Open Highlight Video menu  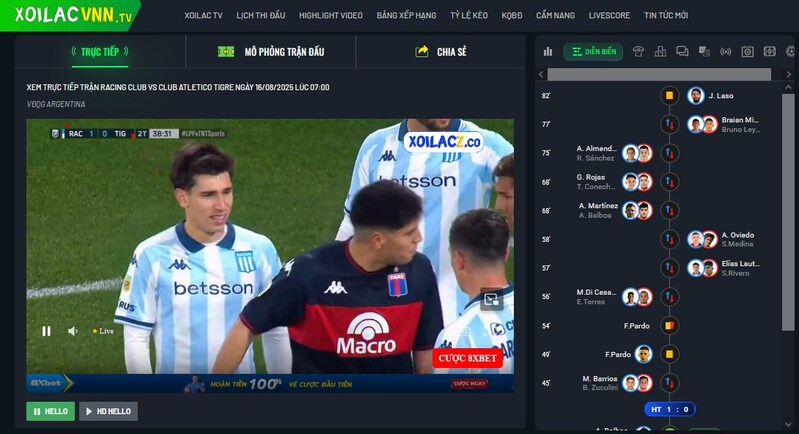point(331,15)
